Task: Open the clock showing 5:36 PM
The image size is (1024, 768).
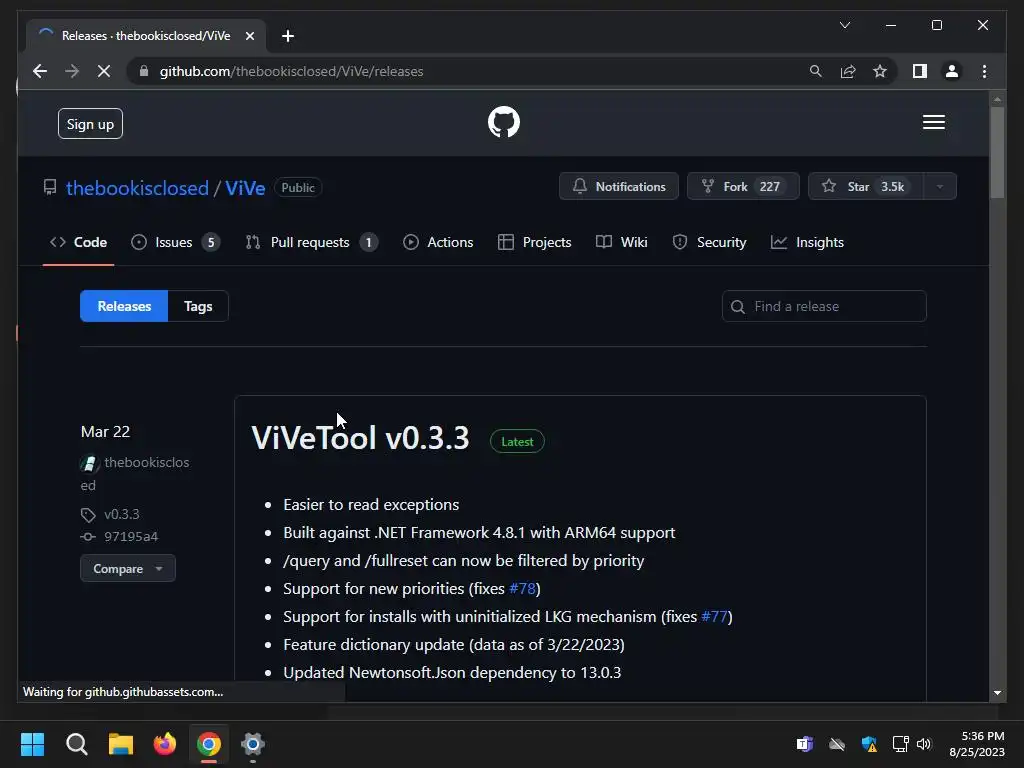Action: 976,744
